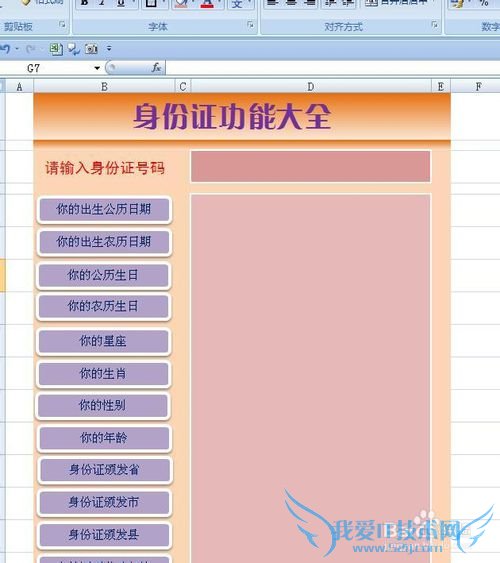The height and width of the screenshot is (563, 500).
Task: Click the 身份证颁发省 button
Action: point(105,470)
